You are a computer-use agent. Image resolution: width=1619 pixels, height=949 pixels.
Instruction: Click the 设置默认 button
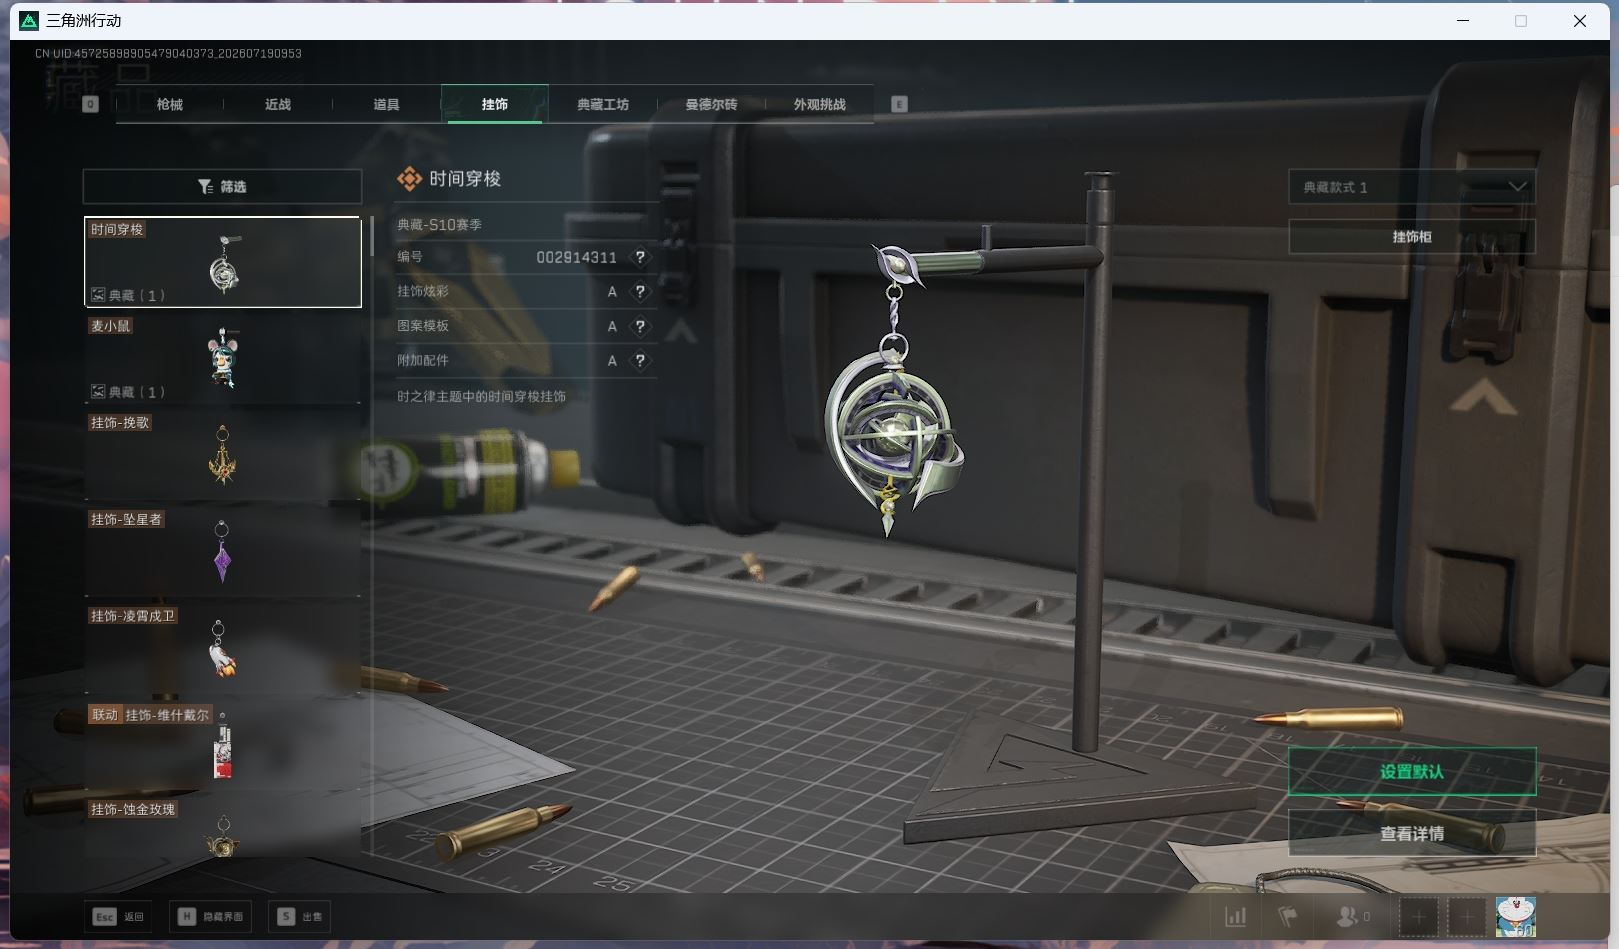click(x=1411, y=771)
